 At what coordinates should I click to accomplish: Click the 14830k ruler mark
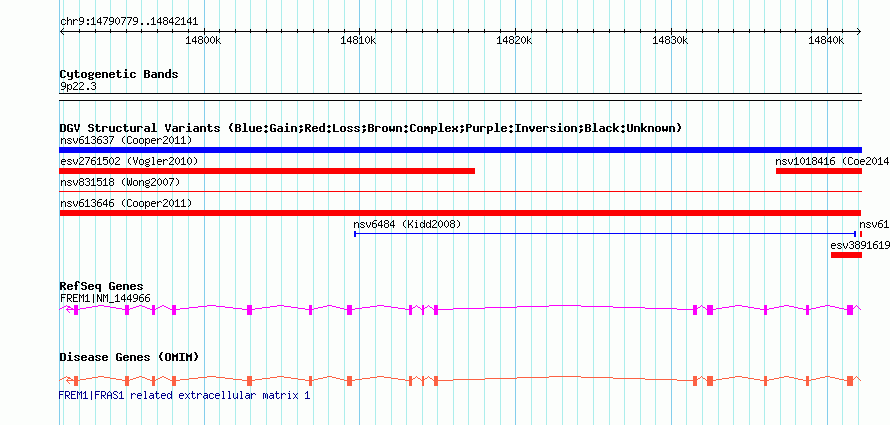(670, 40)
